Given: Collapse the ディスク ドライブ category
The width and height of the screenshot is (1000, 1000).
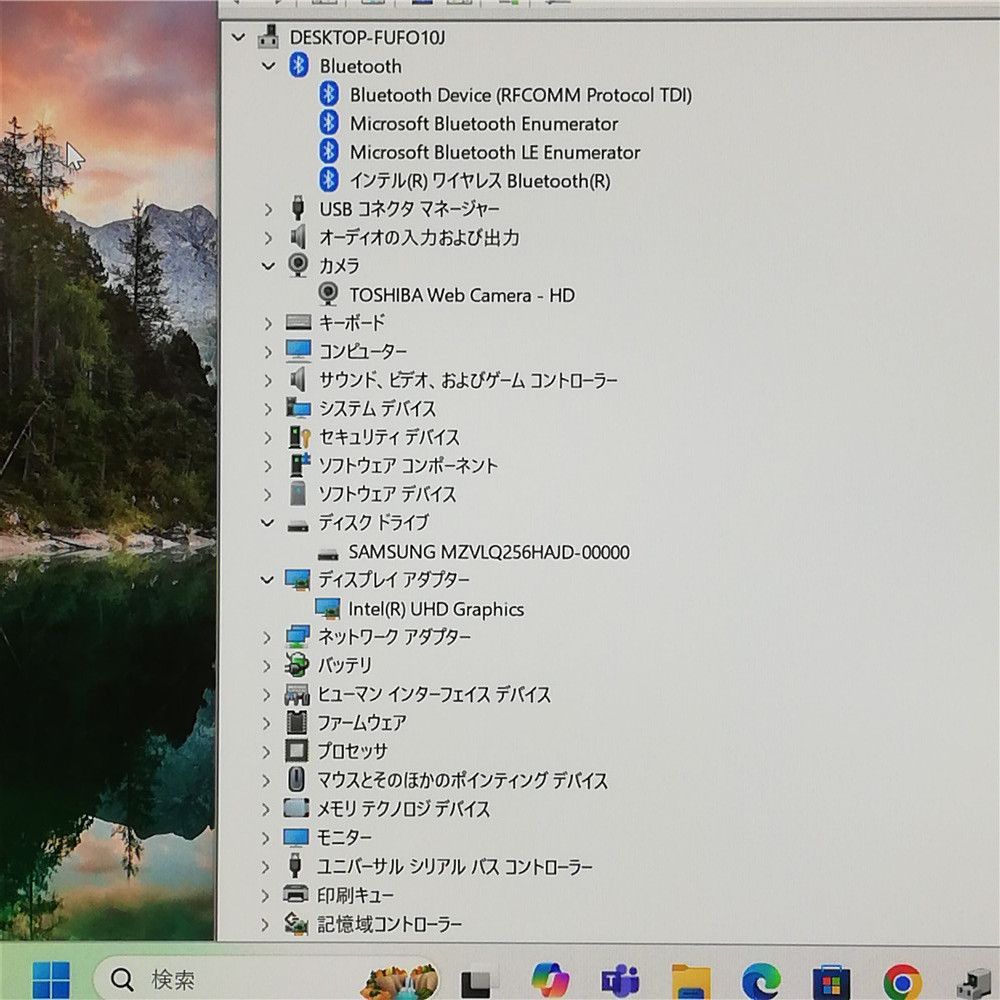Looking at the screenshot, I should click(x=267, y=522).
